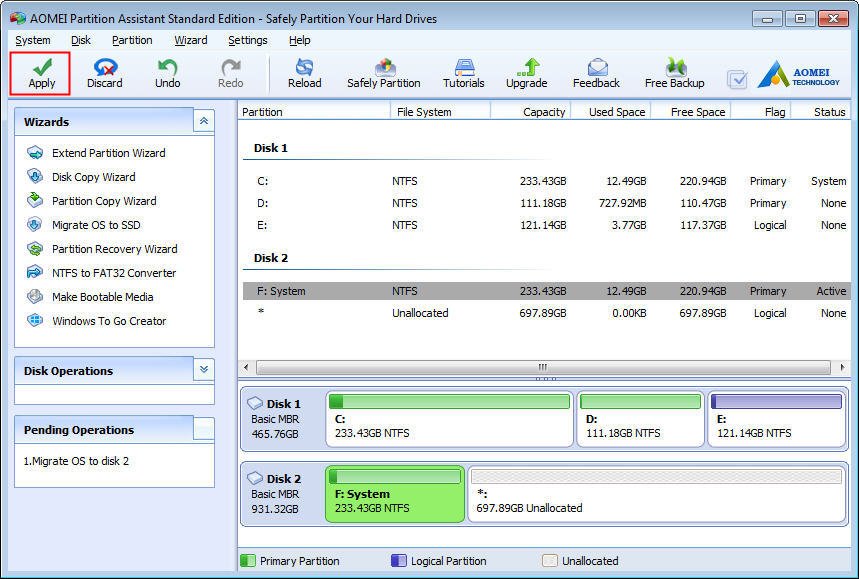Click the horizontal scrollbar thumb
Screen dimensions: 859x579
tap(542, 367)
